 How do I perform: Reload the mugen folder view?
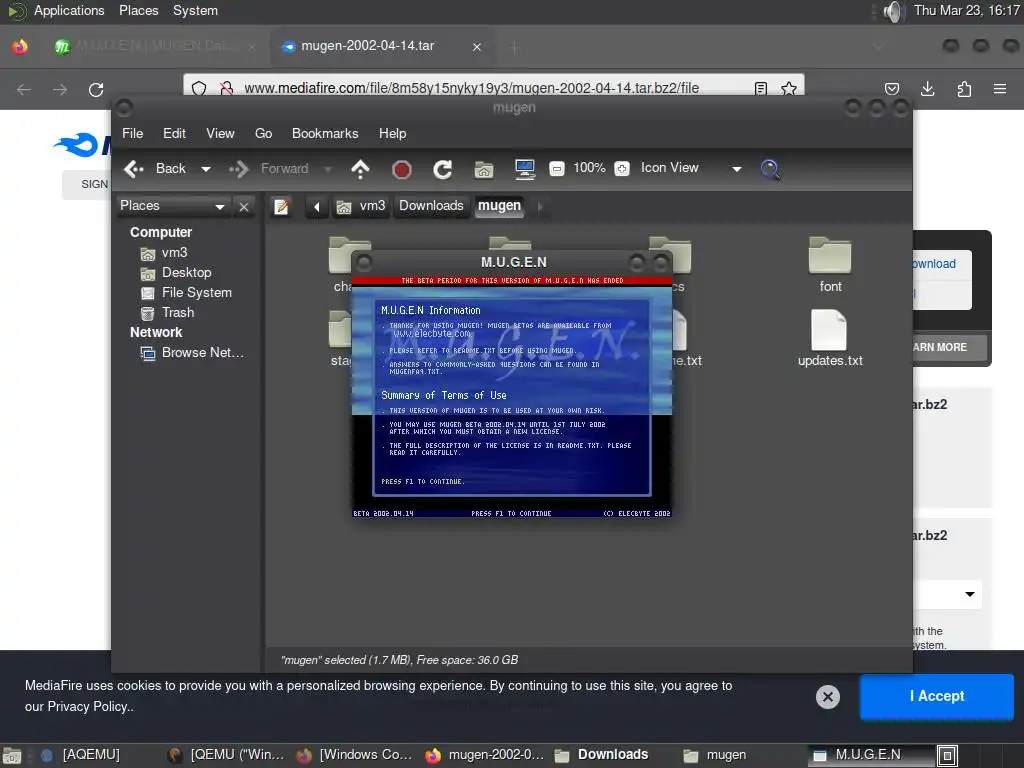pyautogui.click(x=443, y=170)
